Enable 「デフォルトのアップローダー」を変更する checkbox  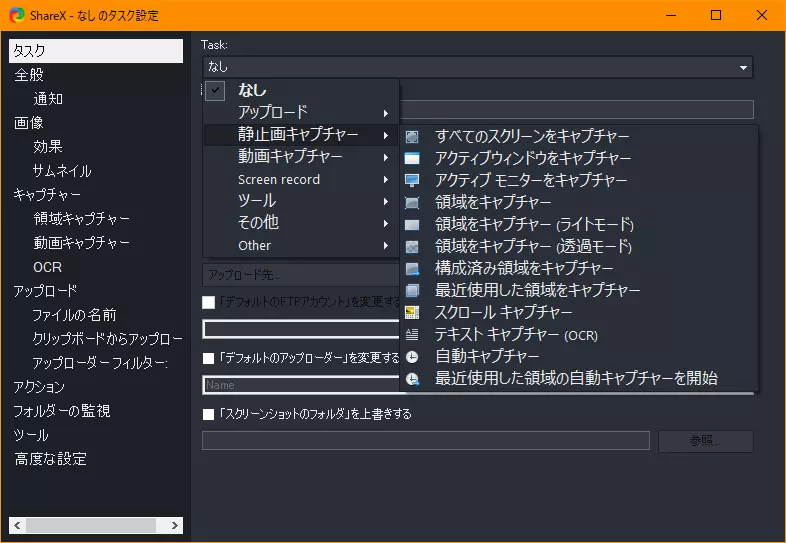(x=208, y=358)
